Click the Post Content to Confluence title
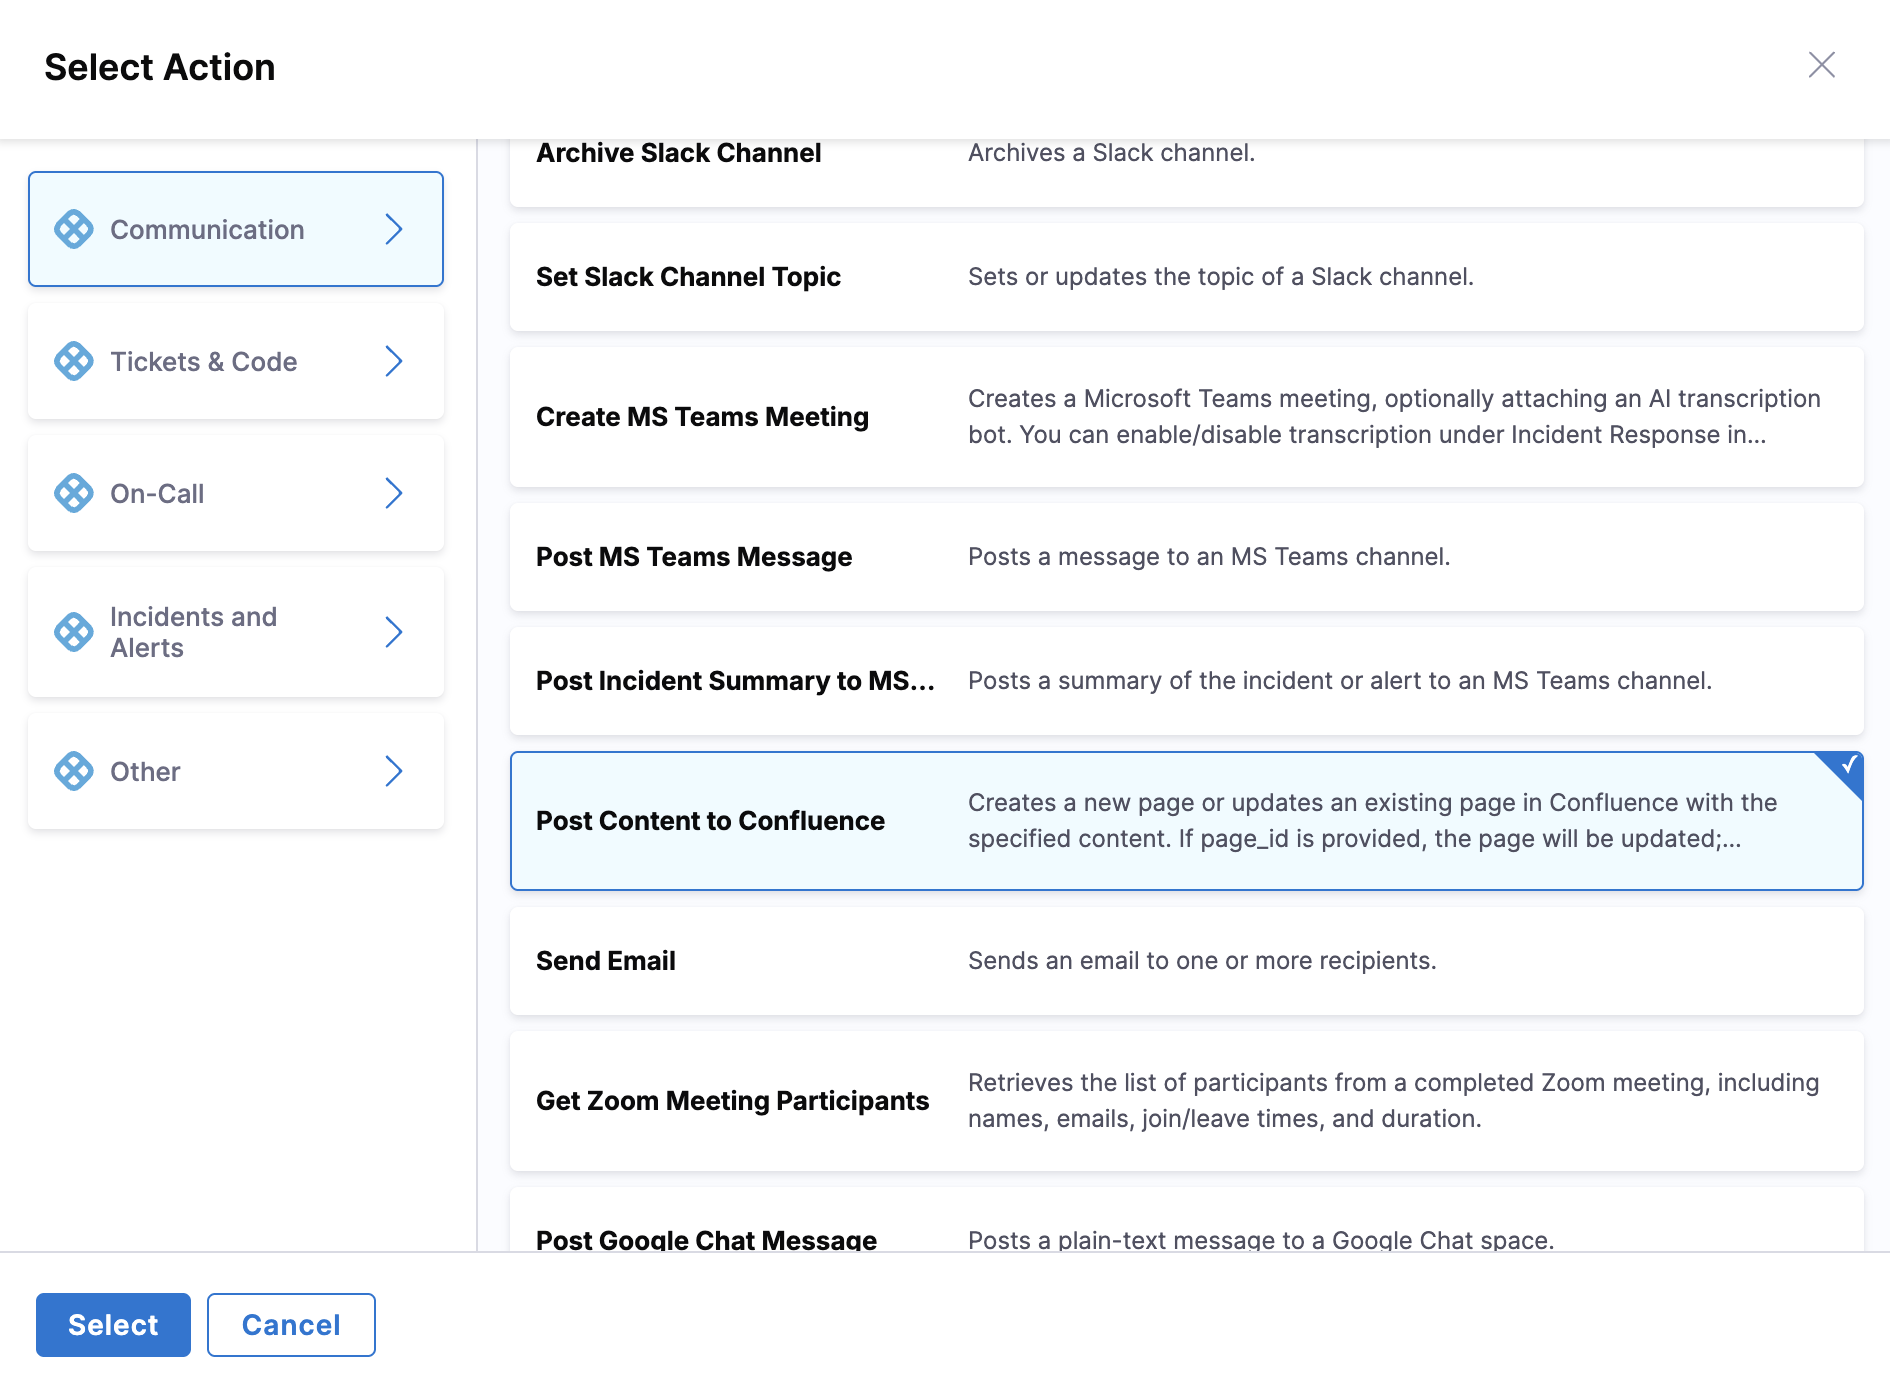 click(710, 821)
